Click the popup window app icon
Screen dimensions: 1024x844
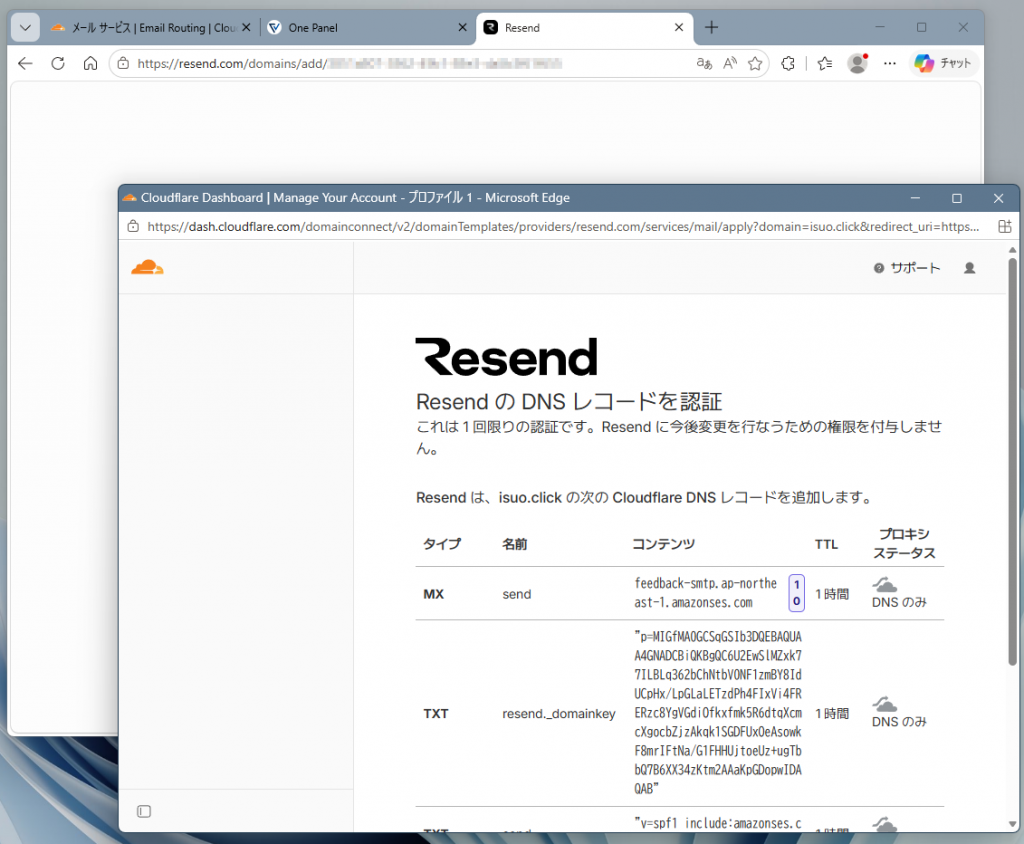click(129, 198)
